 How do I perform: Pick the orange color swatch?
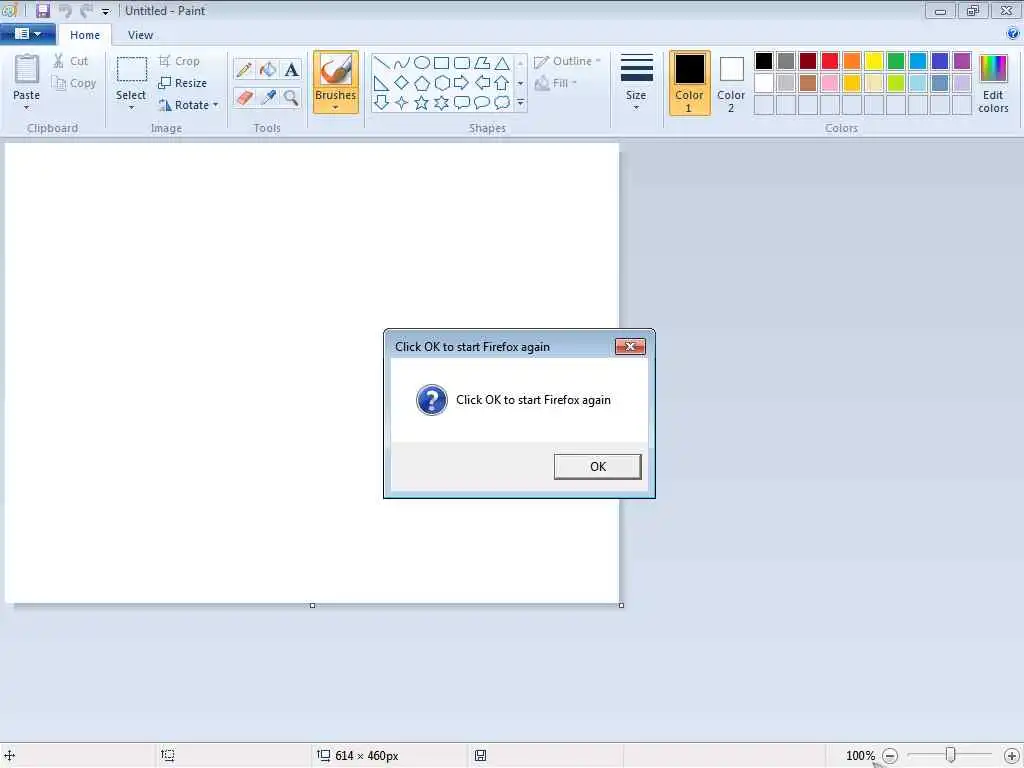pyautogui.click(x=852, y=61)
